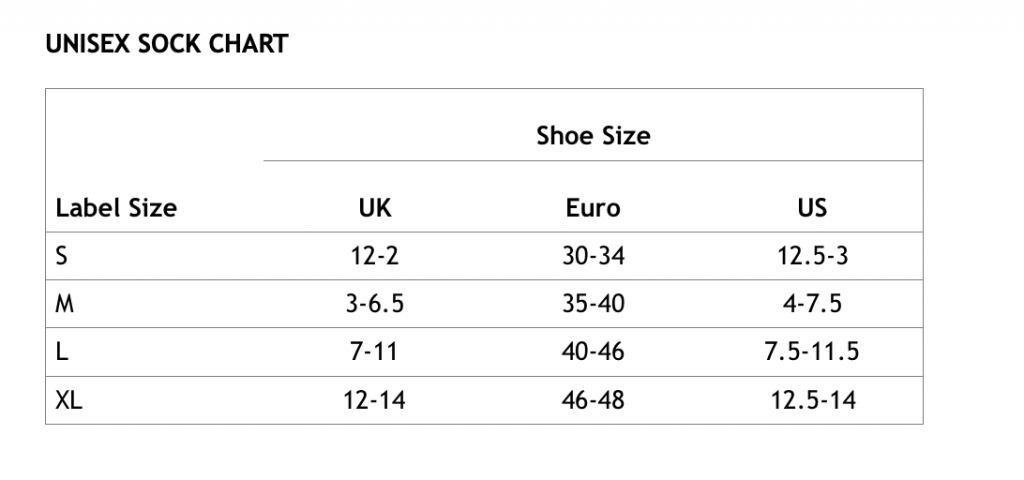Click Euro size 30-34 cell
Screen dimensions: 1024x480
593,255
